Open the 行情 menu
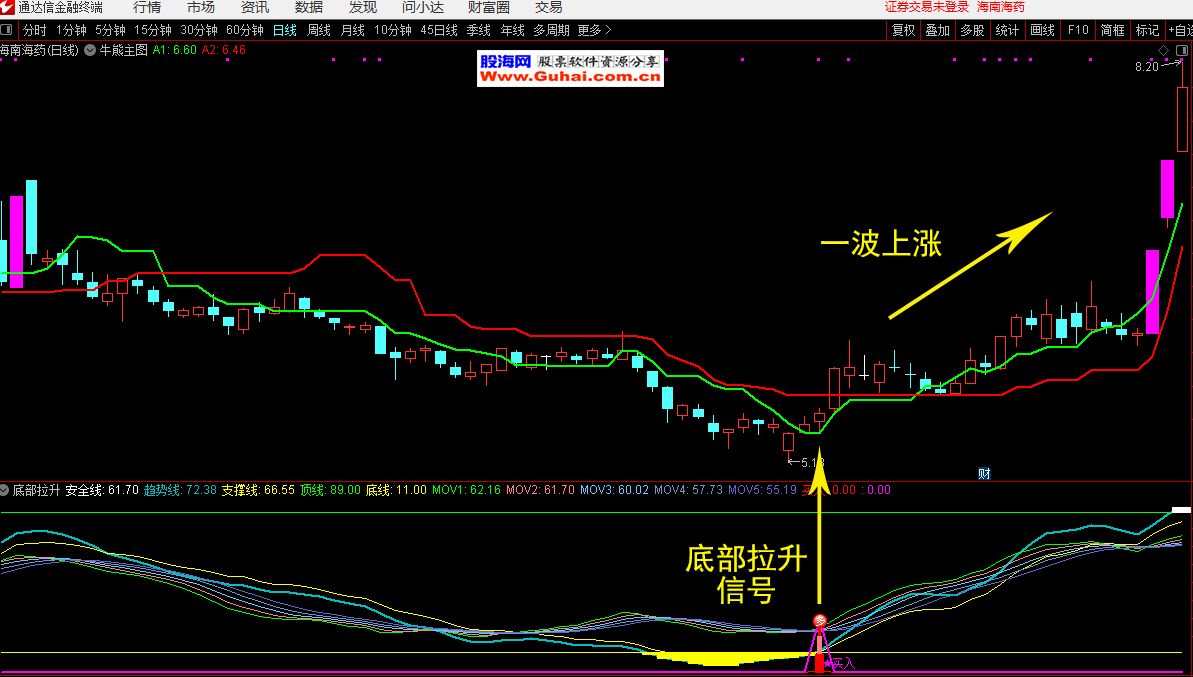The image size is (1193, 677). pos(147,8)
